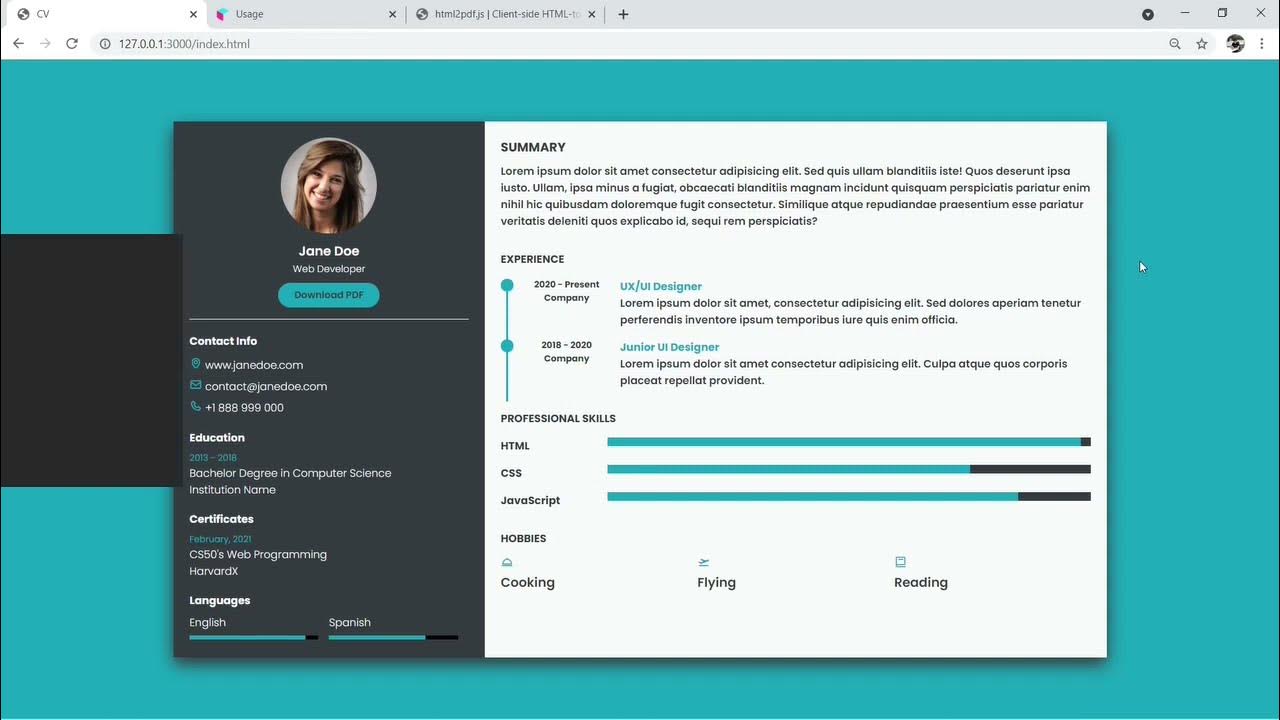1280x720 pixels.
Task: Click the HarvardX text
Action: (x=214, y=571)
